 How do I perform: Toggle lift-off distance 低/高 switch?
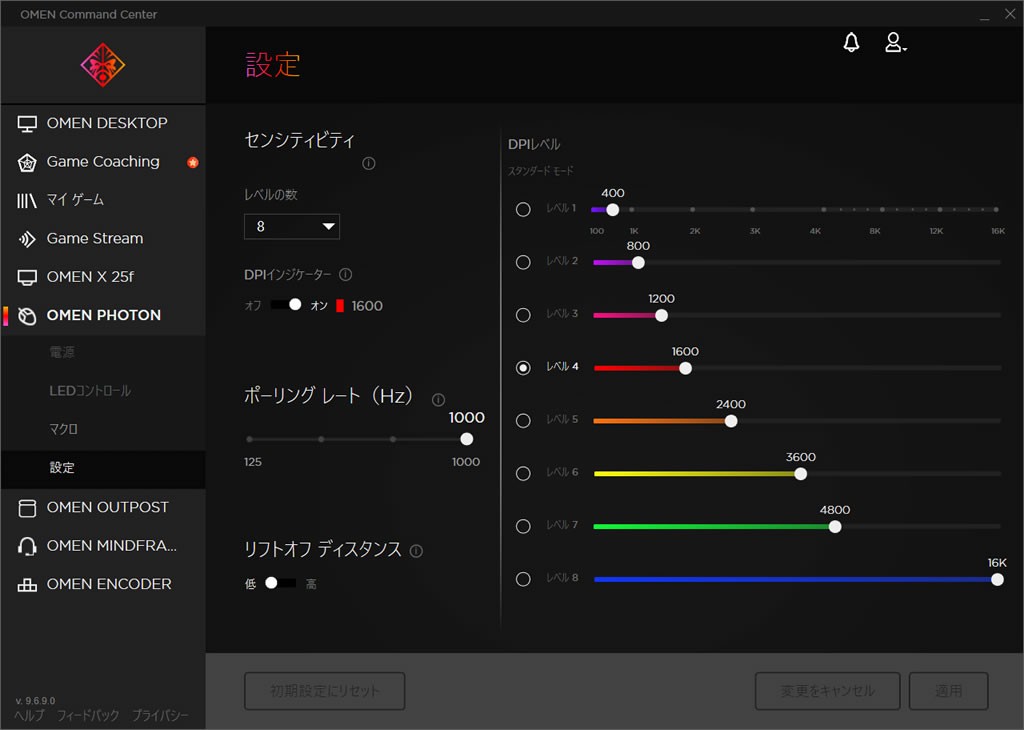coord(280,582)
